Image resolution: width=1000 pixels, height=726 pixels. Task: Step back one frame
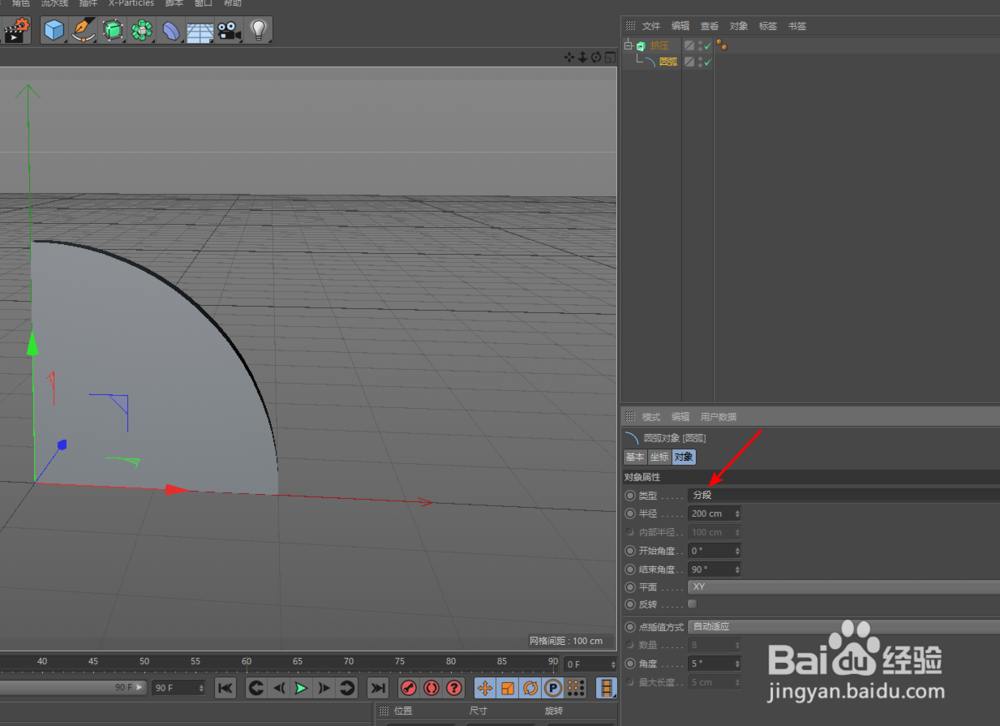click(279, 688)
